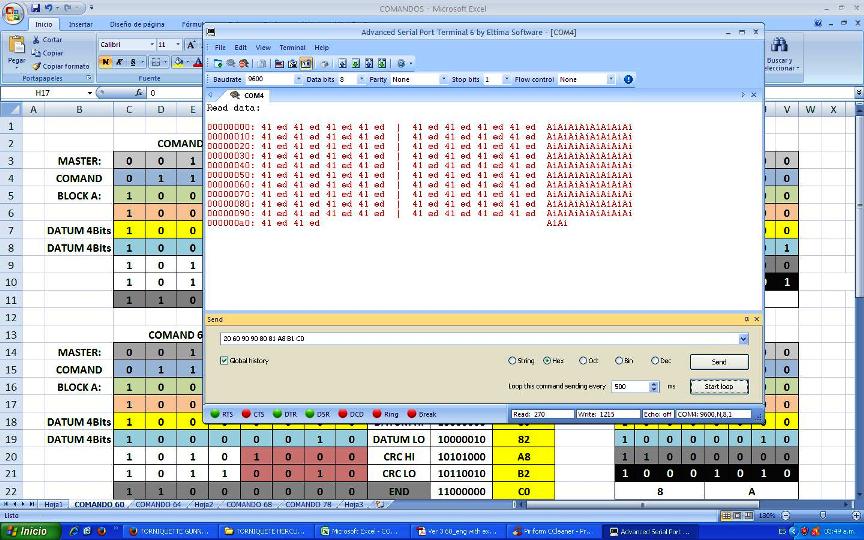Click the Firefox icon in quick launch
The width and height of the screenshot is (864, 540).
(101, 531)
